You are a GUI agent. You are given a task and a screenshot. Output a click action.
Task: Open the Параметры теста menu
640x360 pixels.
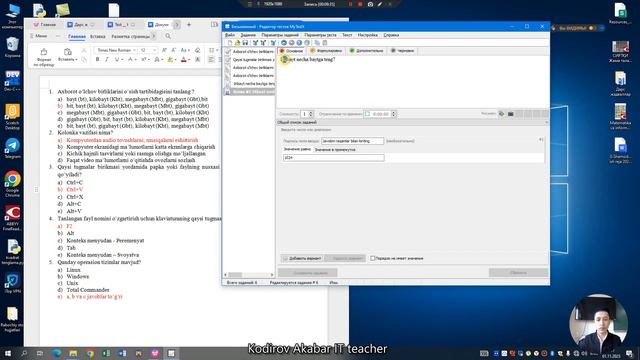320,35
